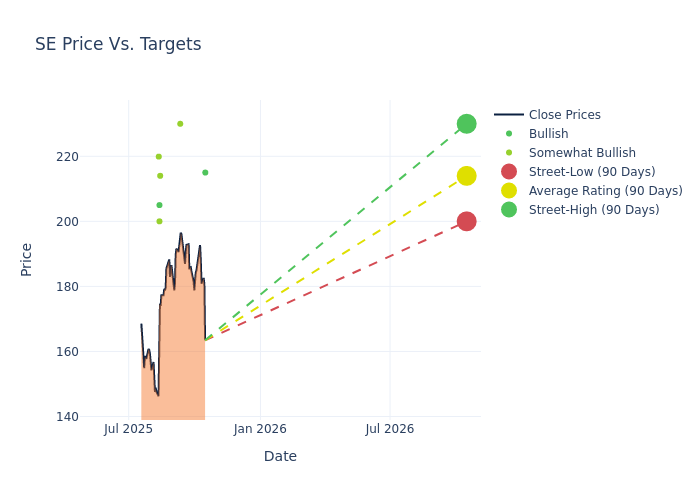
Task: Click the yellow circle icon in the legend
Action: [x=509, y=191]
